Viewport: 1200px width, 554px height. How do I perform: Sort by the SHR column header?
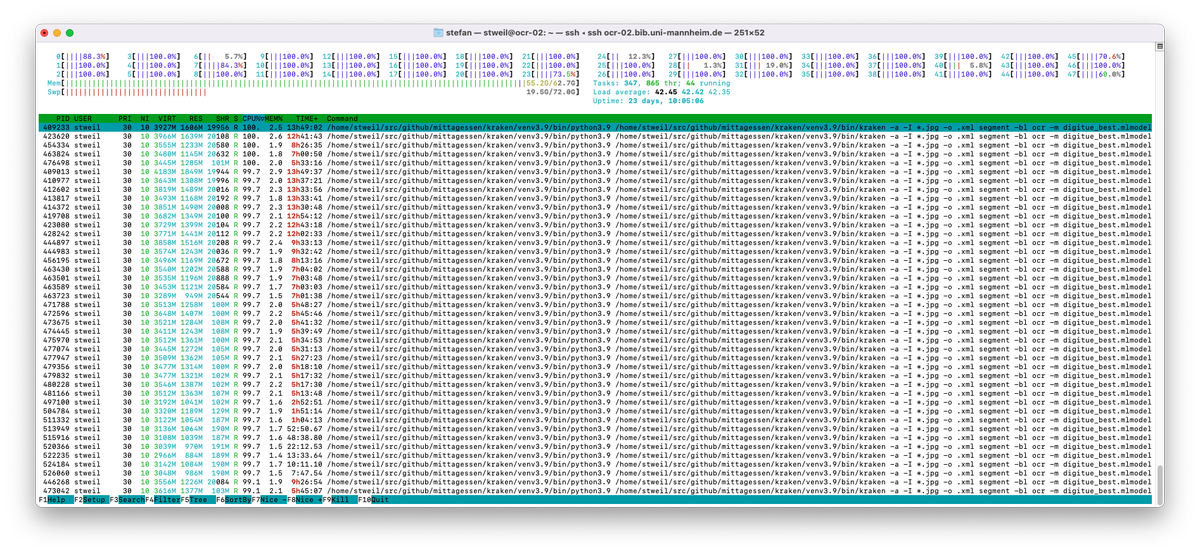(221, 119)
